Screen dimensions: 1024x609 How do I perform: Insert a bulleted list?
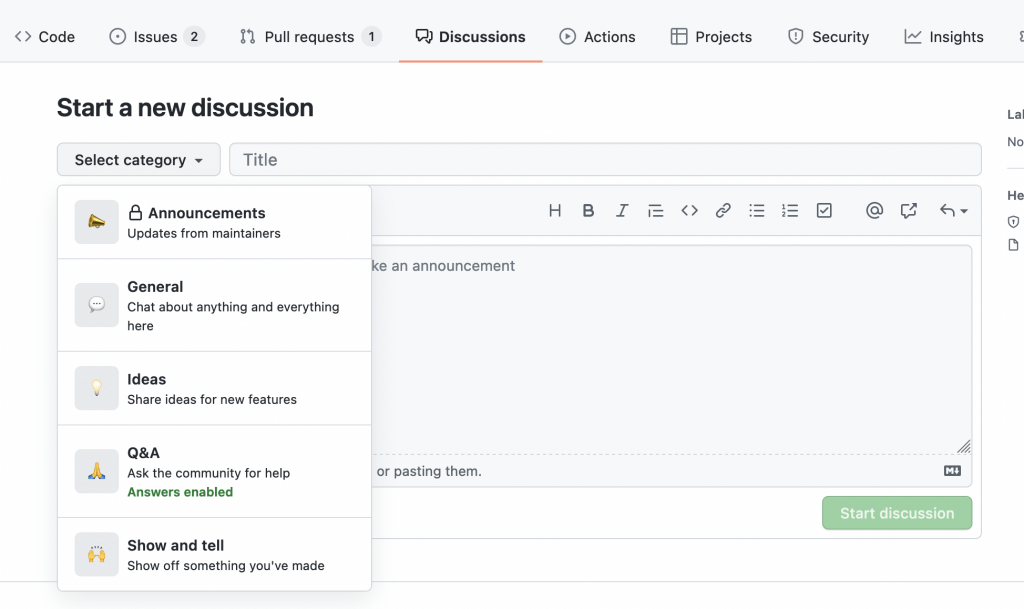coord(757,210)
